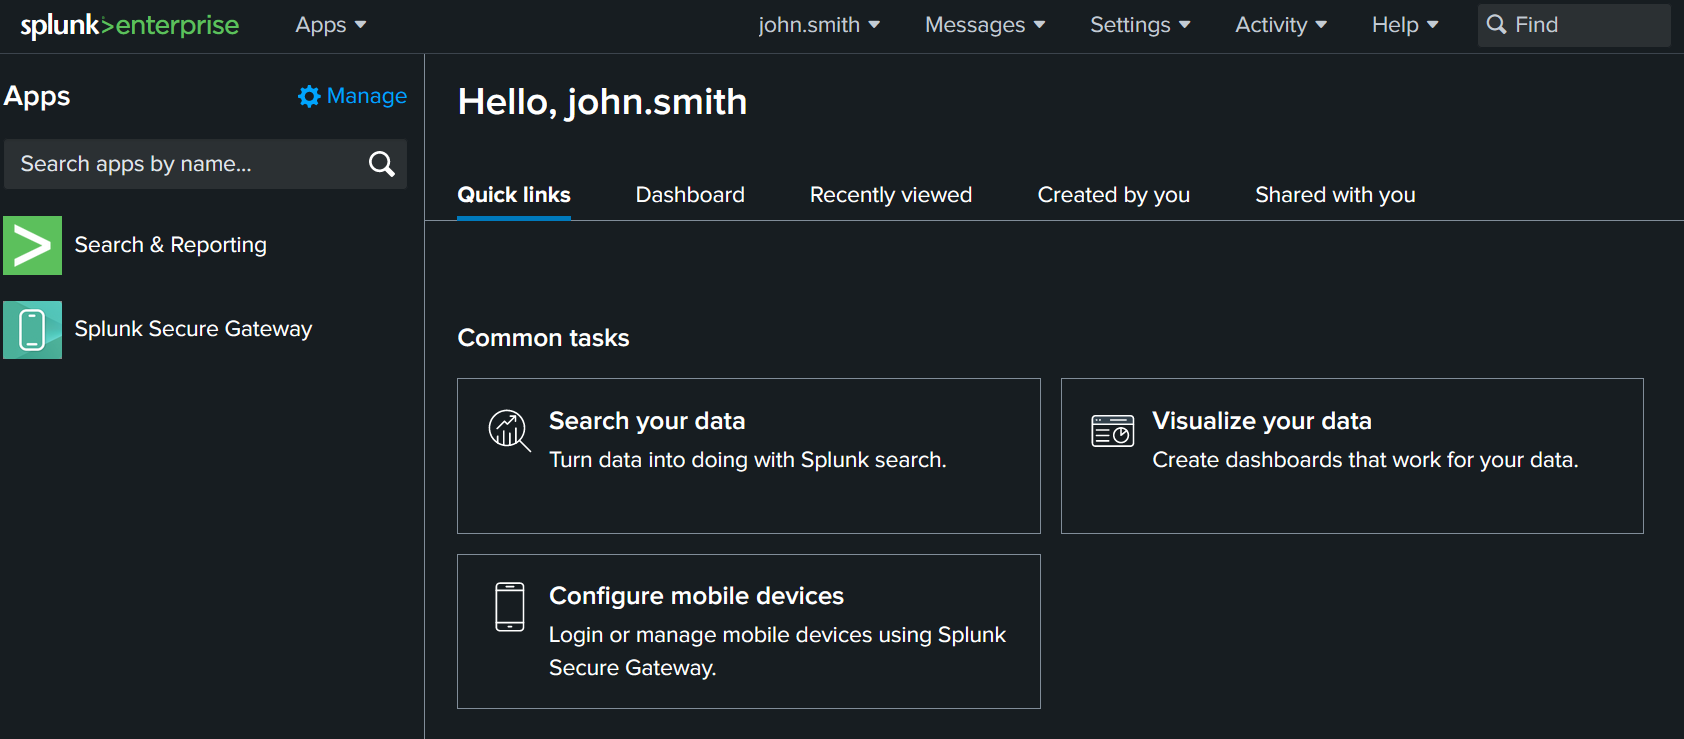Click the Visualize your data dashboard icon

click(1112, 431)
